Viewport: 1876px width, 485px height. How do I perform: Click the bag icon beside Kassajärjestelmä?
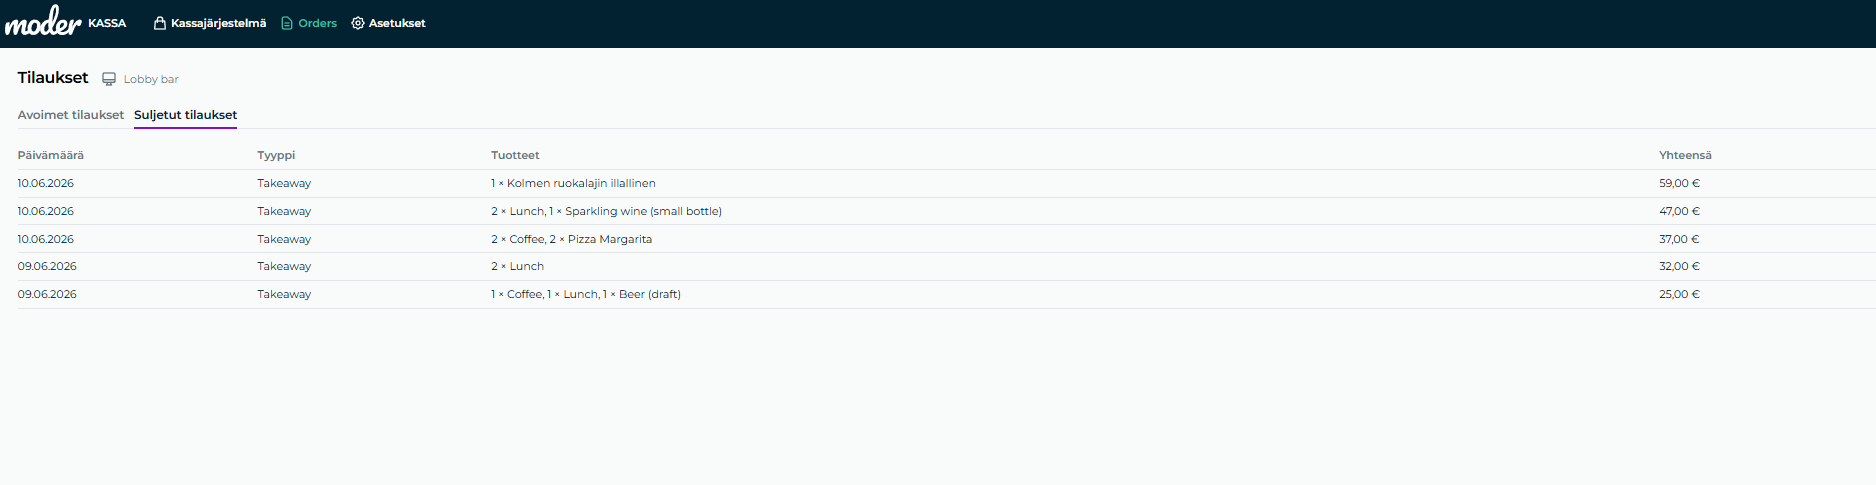point(160,23)
